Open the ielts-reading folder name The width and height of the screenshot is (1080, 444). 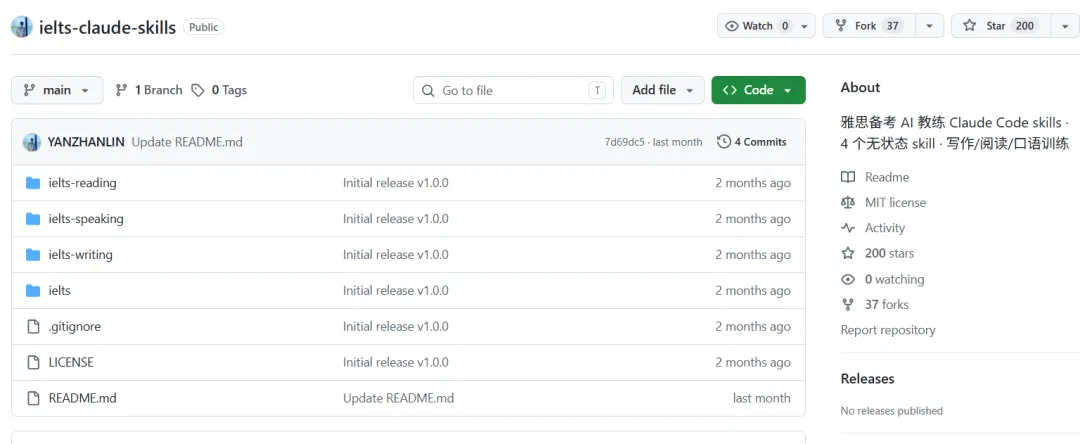point(83,183)
